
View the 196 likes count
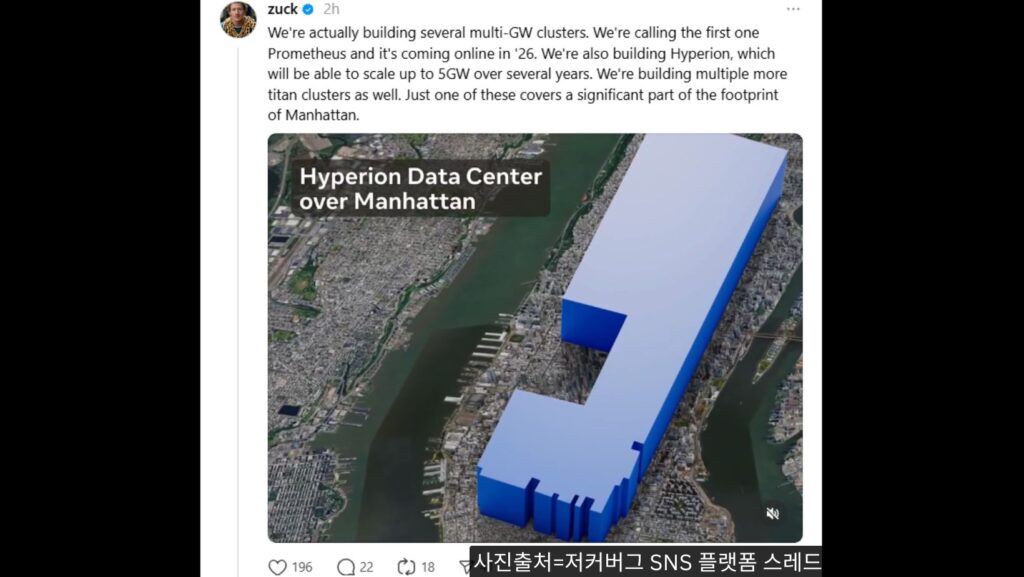pyautogui.click(x=302, y=568)
